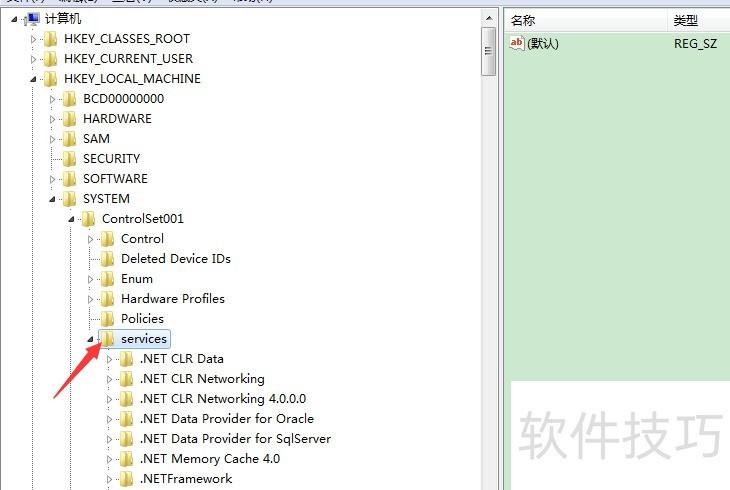This screenshot has height=490, width=730.
Task: Click the SECURITY key folder icon
Action: pyautogui.click(x=69, y=159)
